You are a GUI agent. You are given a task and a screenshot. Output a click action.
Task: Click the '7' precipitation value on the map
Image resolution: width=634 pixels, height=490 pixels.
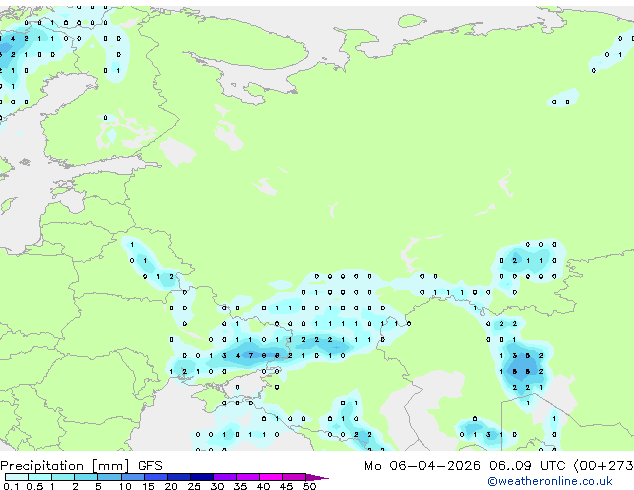coord(251,355)
